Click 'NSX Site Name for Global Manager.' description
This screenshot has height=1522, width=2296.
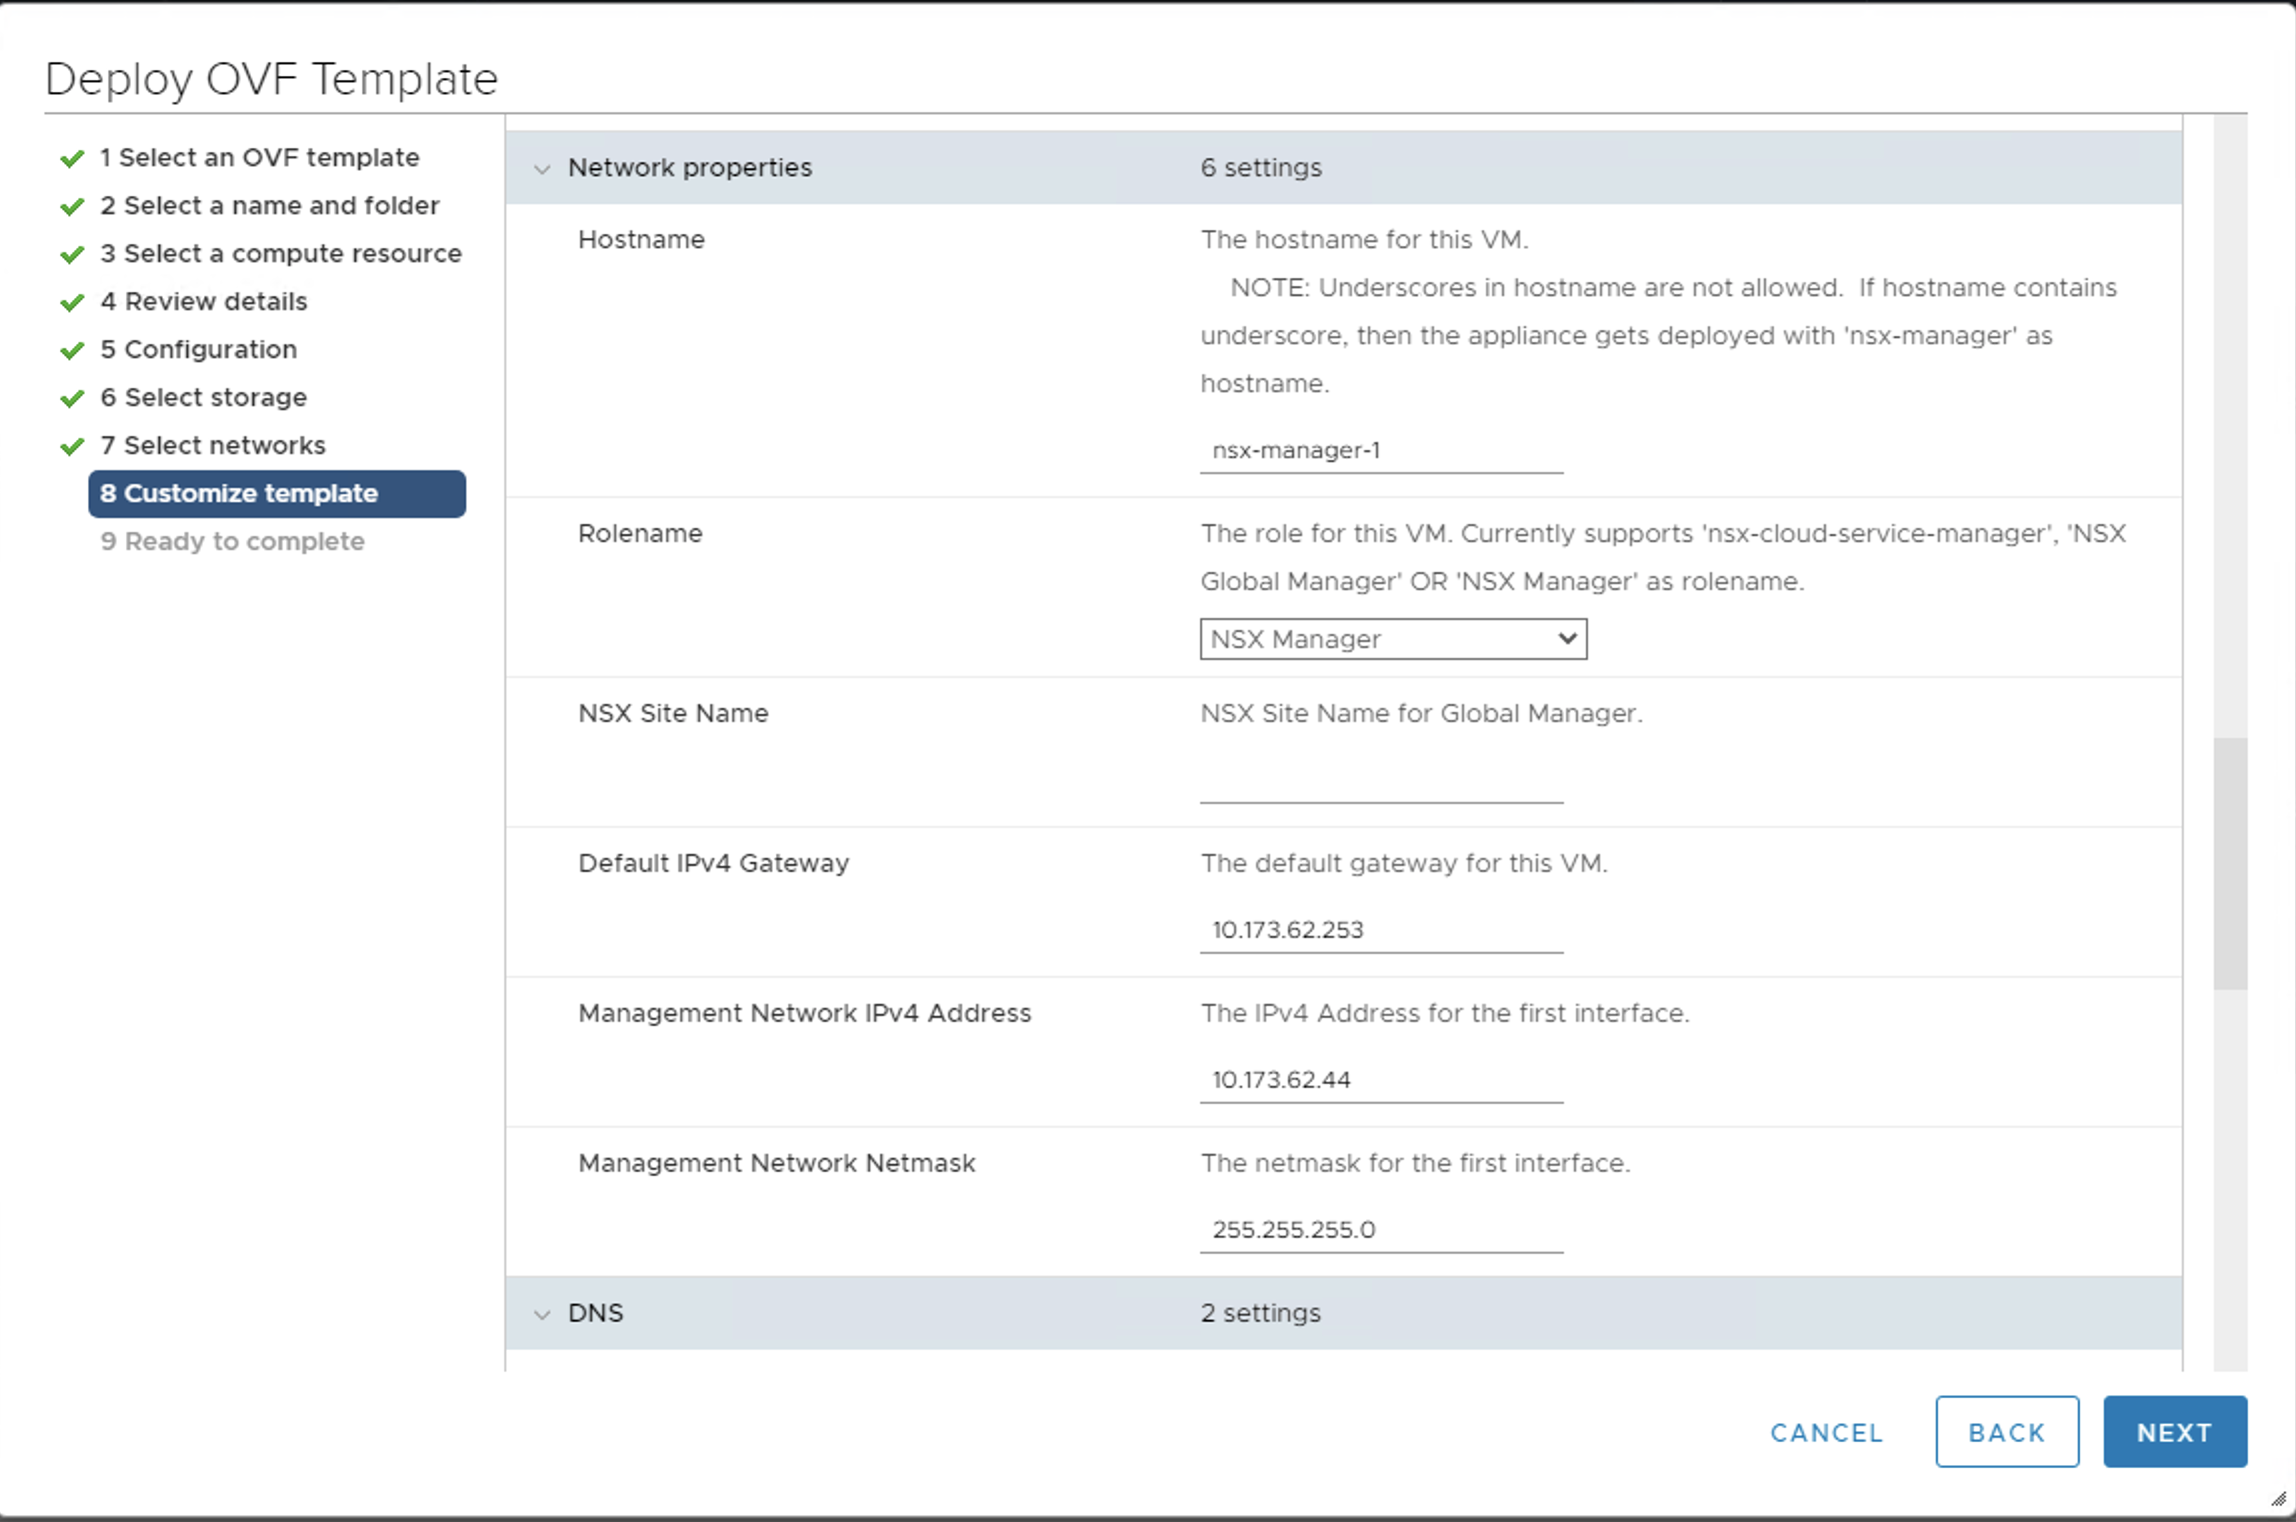coord(1421,714)
